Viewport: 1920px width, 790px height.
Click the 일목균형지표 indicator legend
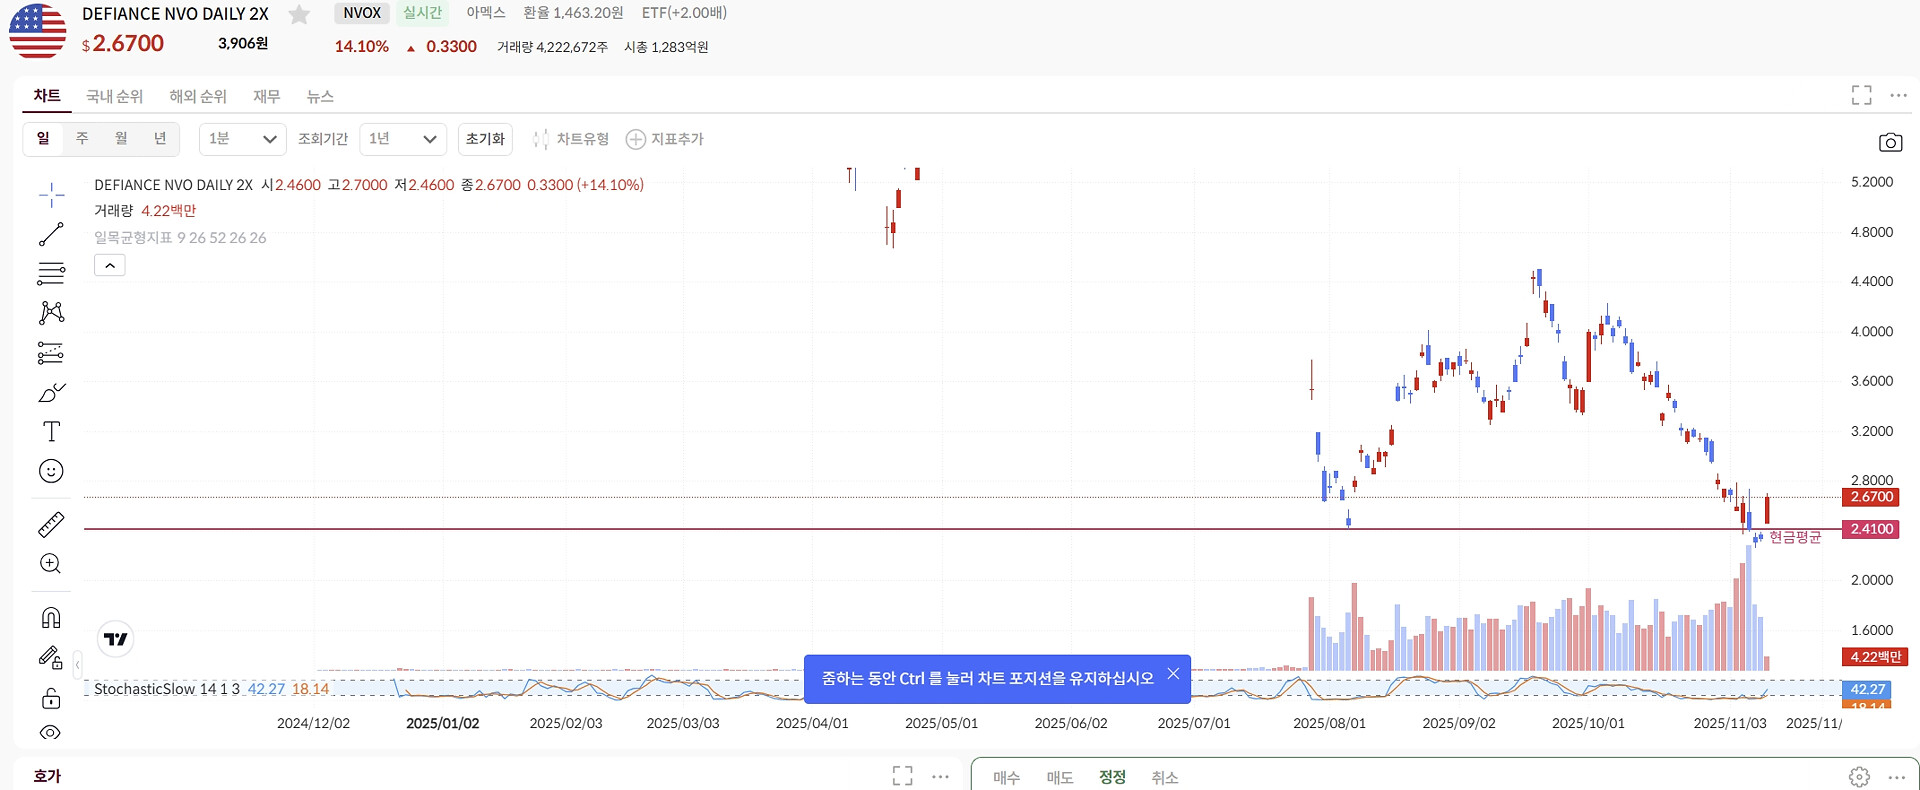pos(180,238)
